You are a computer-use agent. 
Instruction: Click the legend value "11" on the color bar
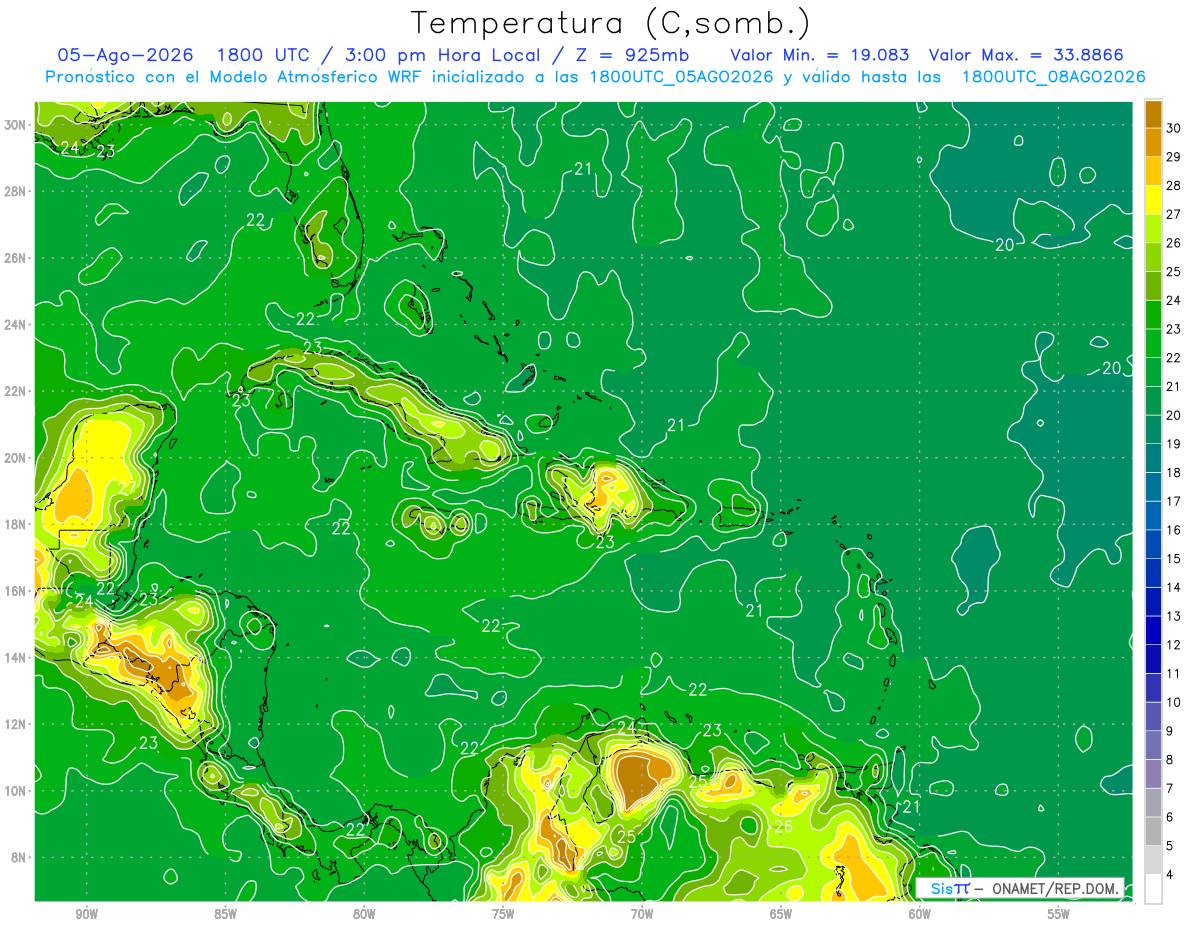click(1174, 673)
